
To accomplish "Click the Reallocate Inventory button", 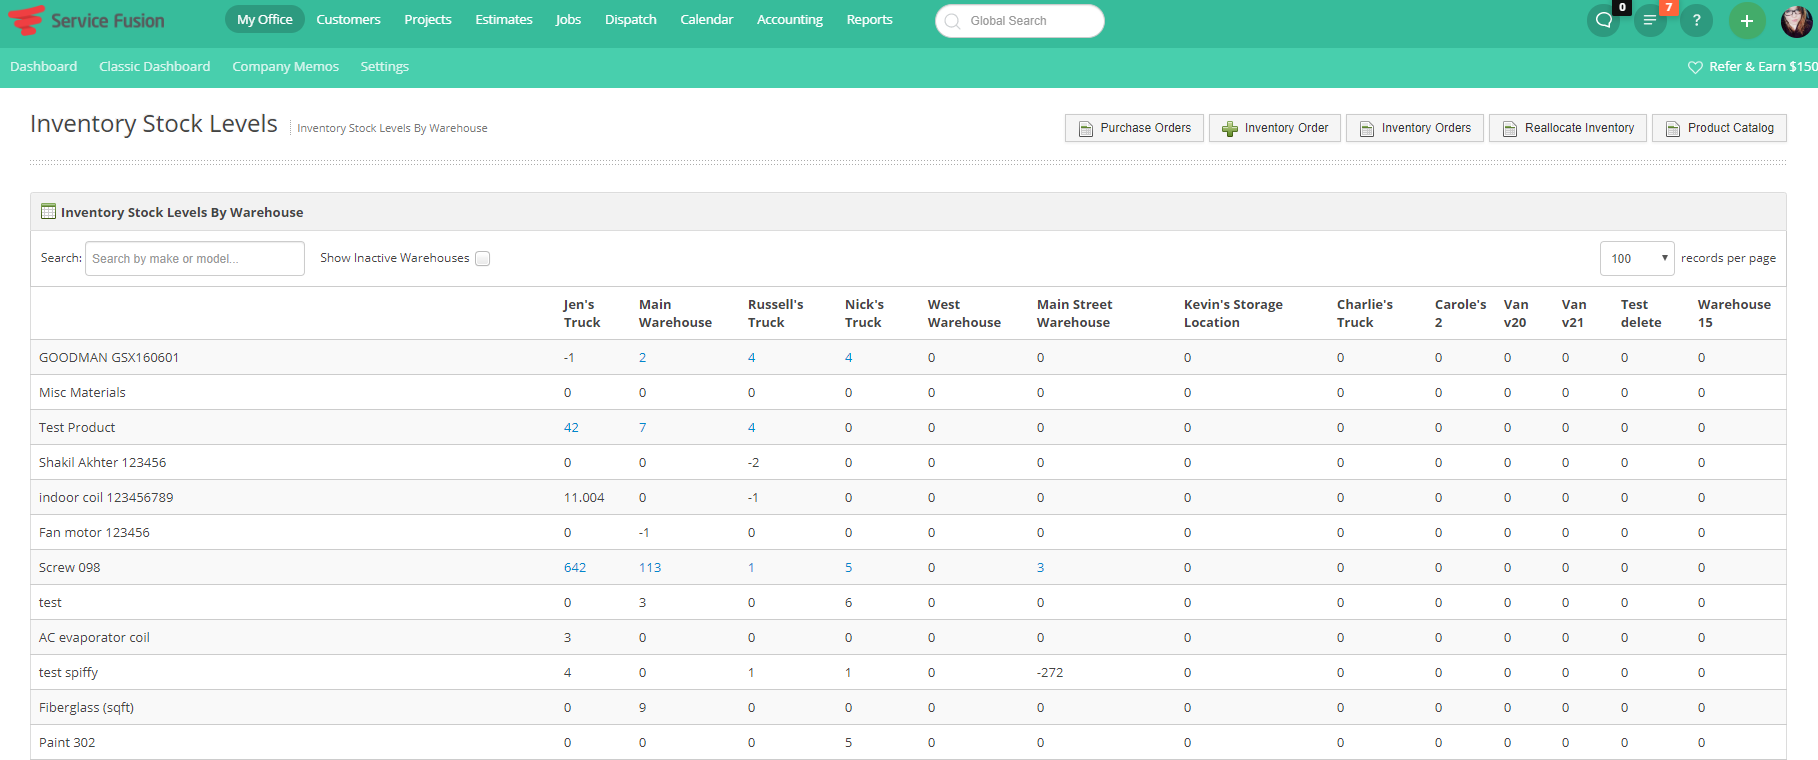I will 1568,128.
